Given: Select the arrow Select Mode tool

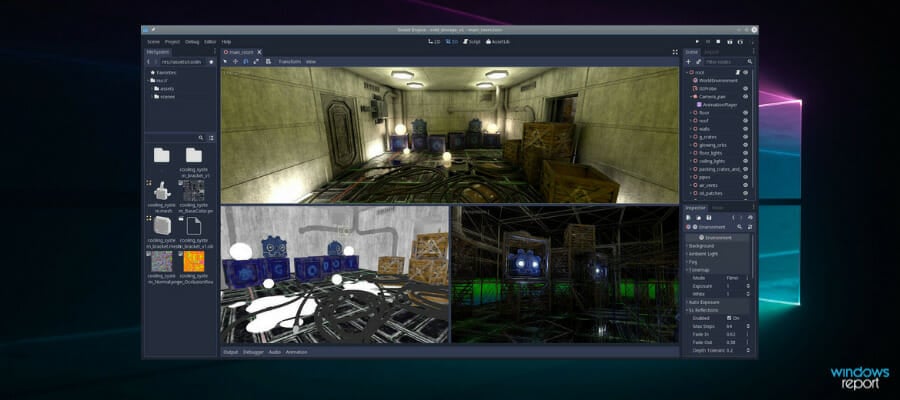Looking at the screenshot, I should pyautogui.click(x=226, y=61).
